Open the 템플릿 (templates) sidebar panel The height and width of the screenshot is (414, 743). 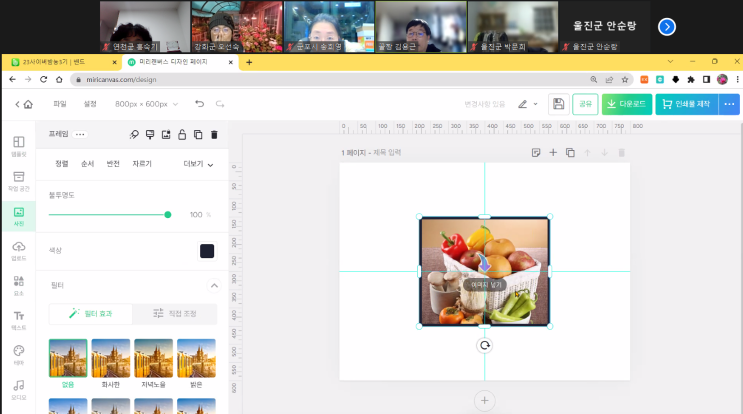(18, 146)
